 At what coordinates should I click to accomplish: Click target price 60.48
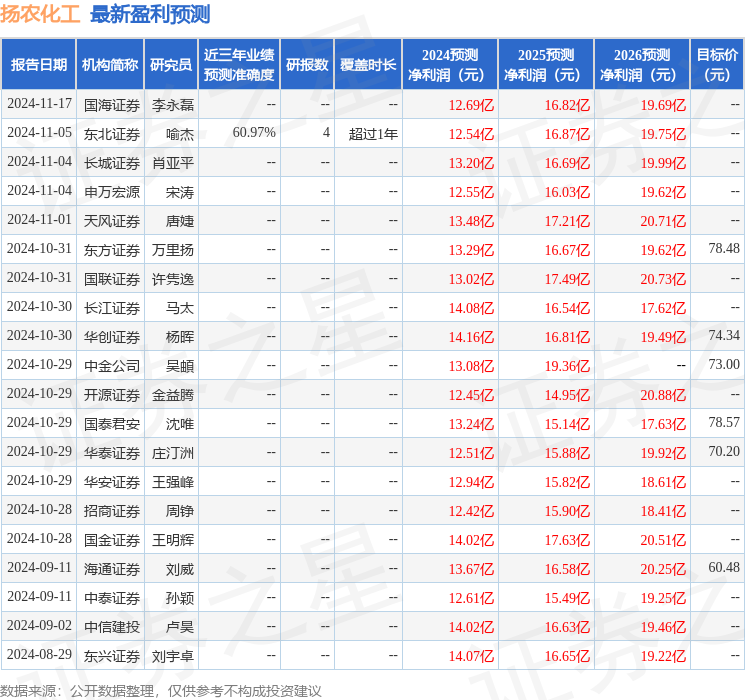724,567
